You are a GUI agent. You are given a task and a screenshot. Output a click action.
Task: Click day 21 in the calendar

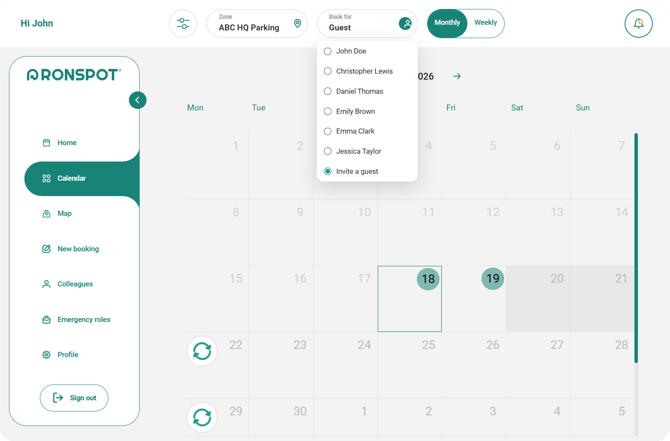pyautogui.click(x=602, y=299)
